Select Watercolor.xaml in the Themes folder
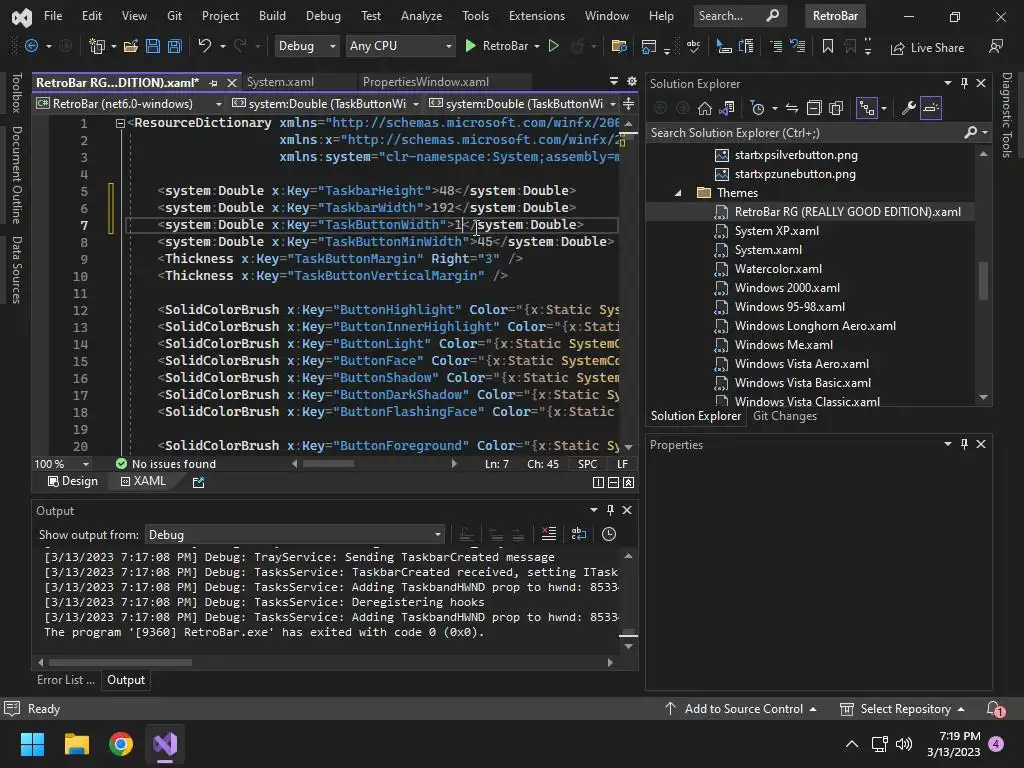The width and height of the screenshot is (1024, 768). click(778, 269)
